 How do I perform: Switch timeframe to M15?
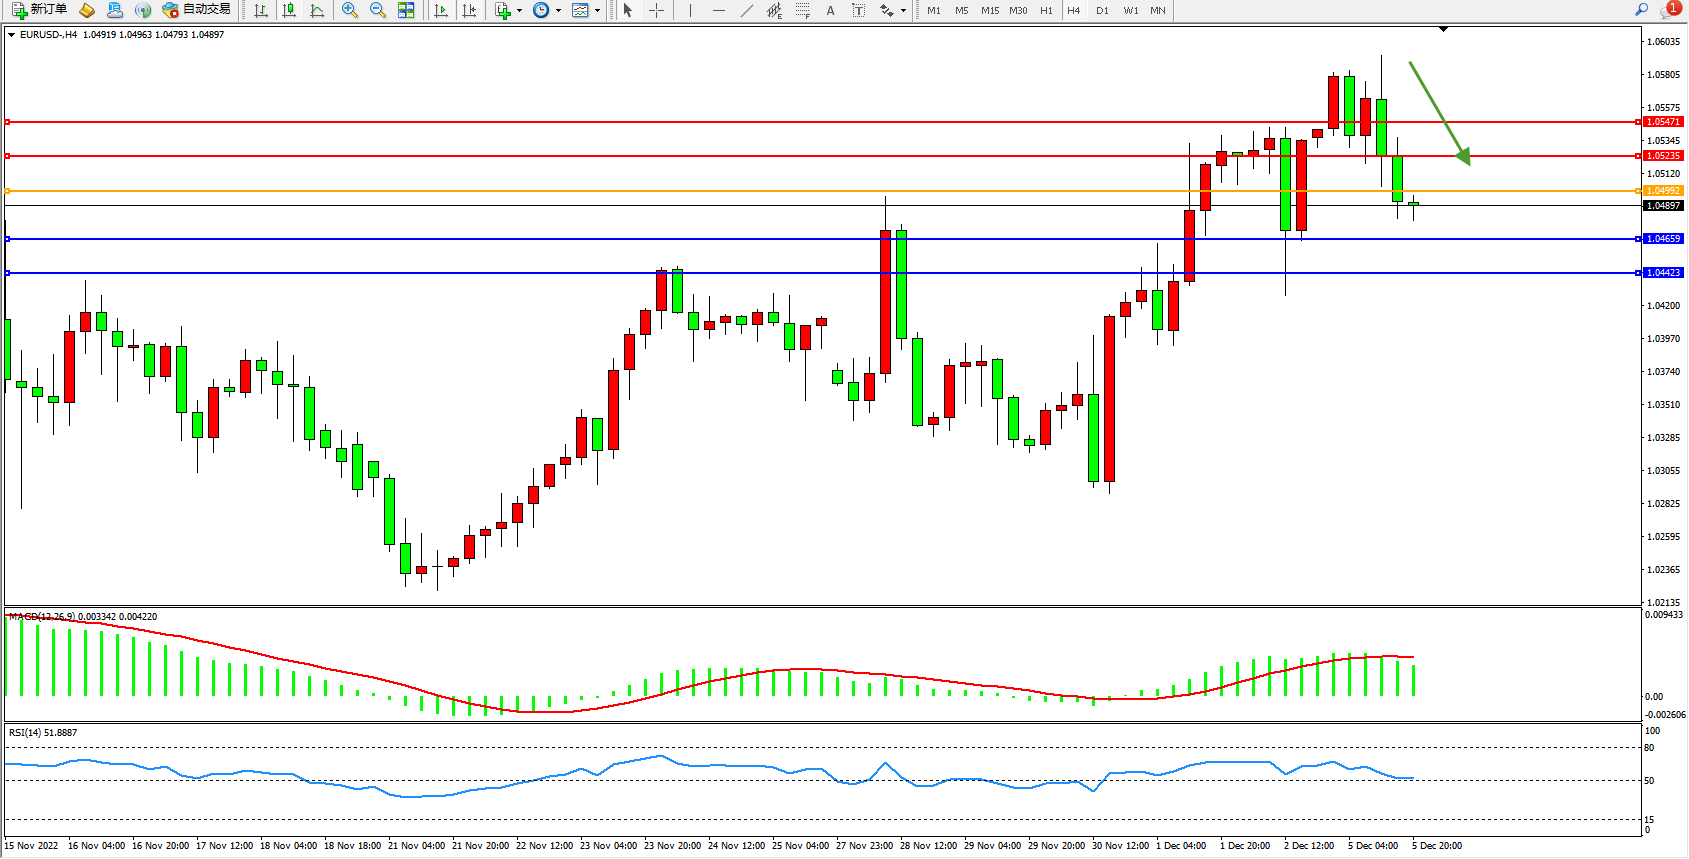click(x=990, y=10)
